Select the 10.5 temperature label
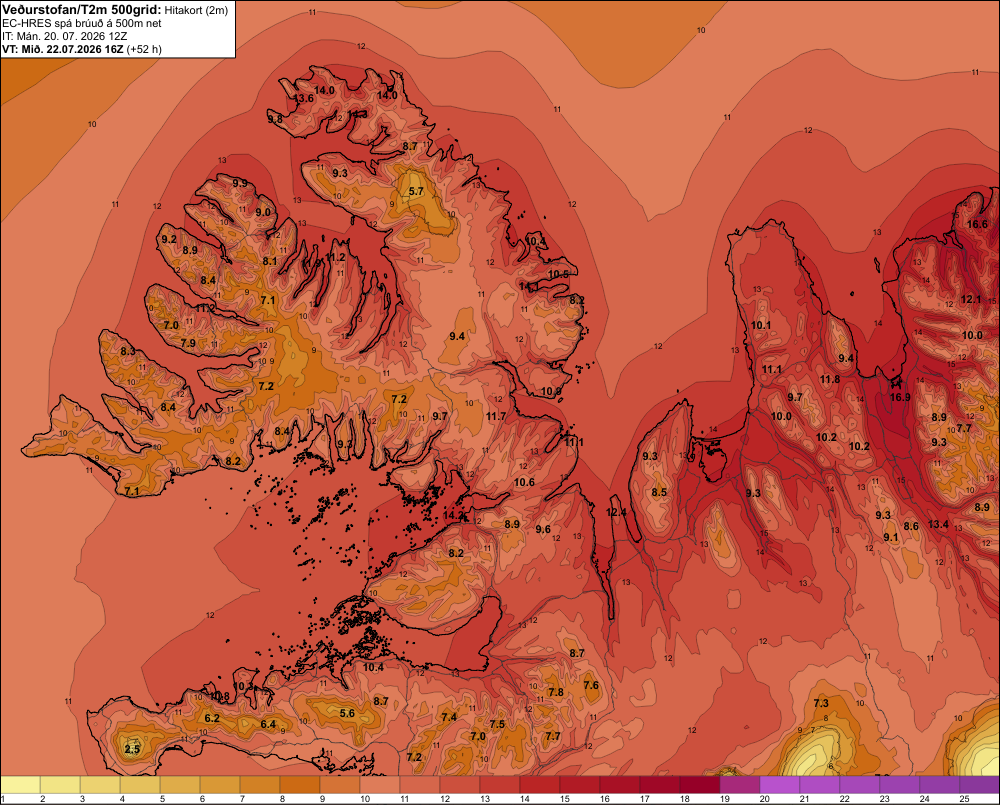 (x=558, y=274)
